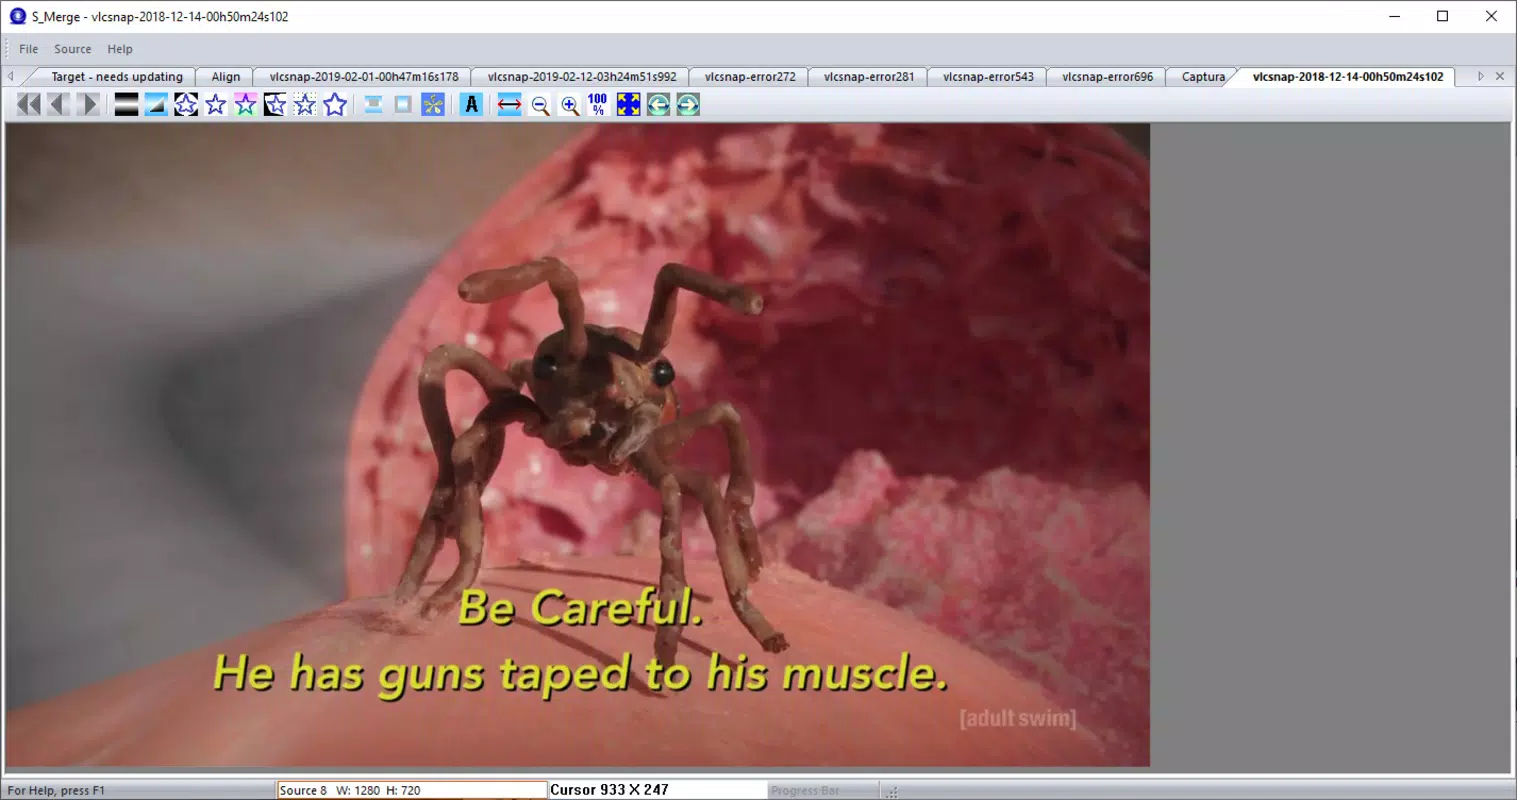
Task: Open the File menu
Action: click(x=29, y=49)
